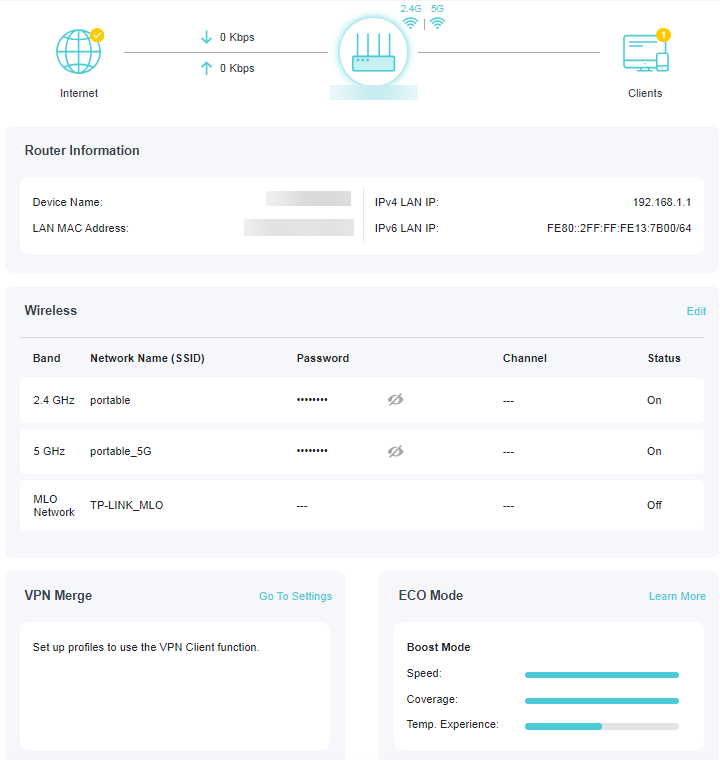This screenshot has width=720, height=760.
Task: Click the 'portable_5G' network name
Action: 121,451
